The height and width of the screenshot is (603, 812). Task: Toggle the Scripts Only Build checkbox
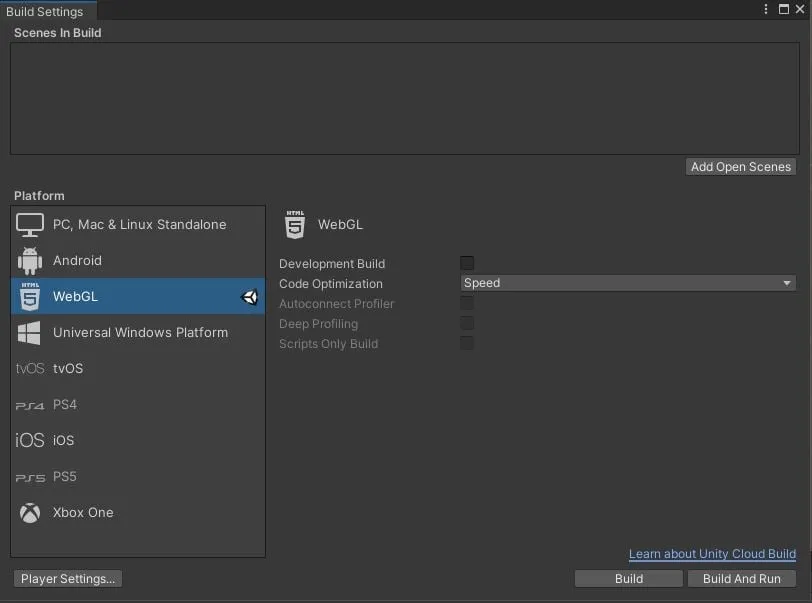(467, 343)
